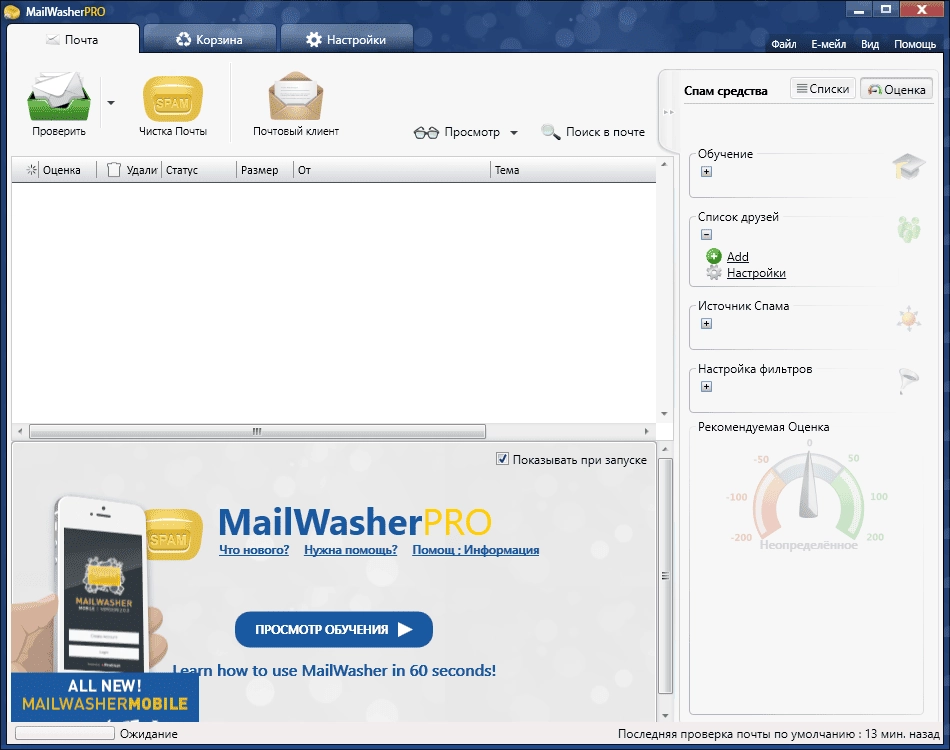
Task: Open the Почтовый клиент envelope icon
Action: tap(296, 96)
